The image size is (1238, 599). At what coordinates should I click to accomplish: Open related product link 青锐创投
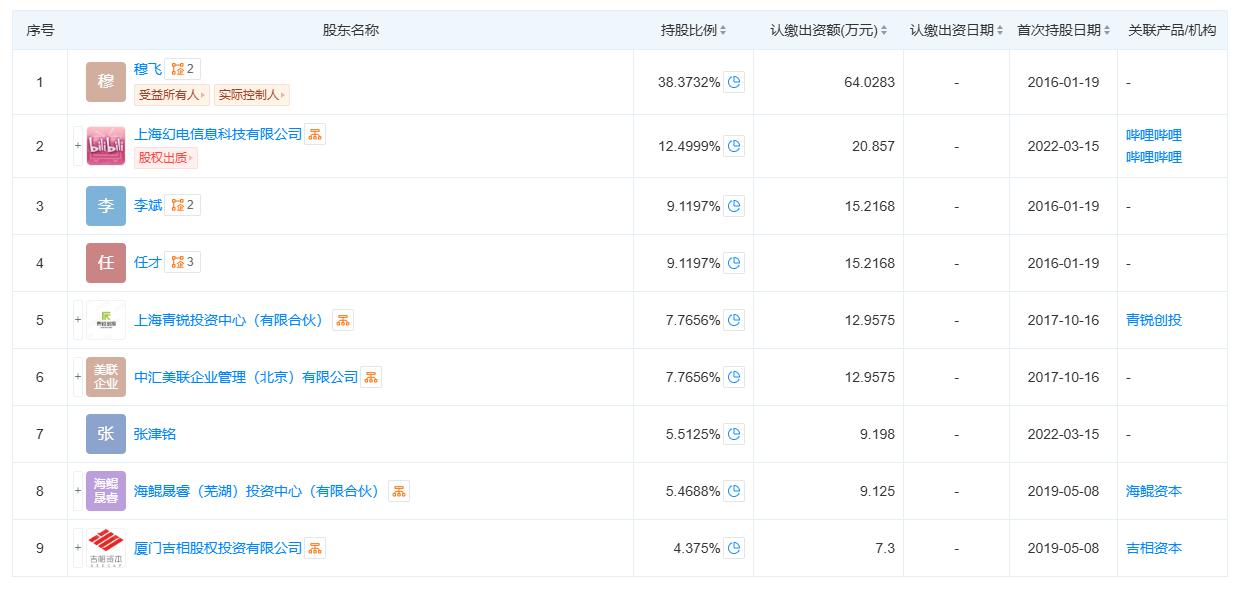pyautogui.click(x=1154, y=320)
